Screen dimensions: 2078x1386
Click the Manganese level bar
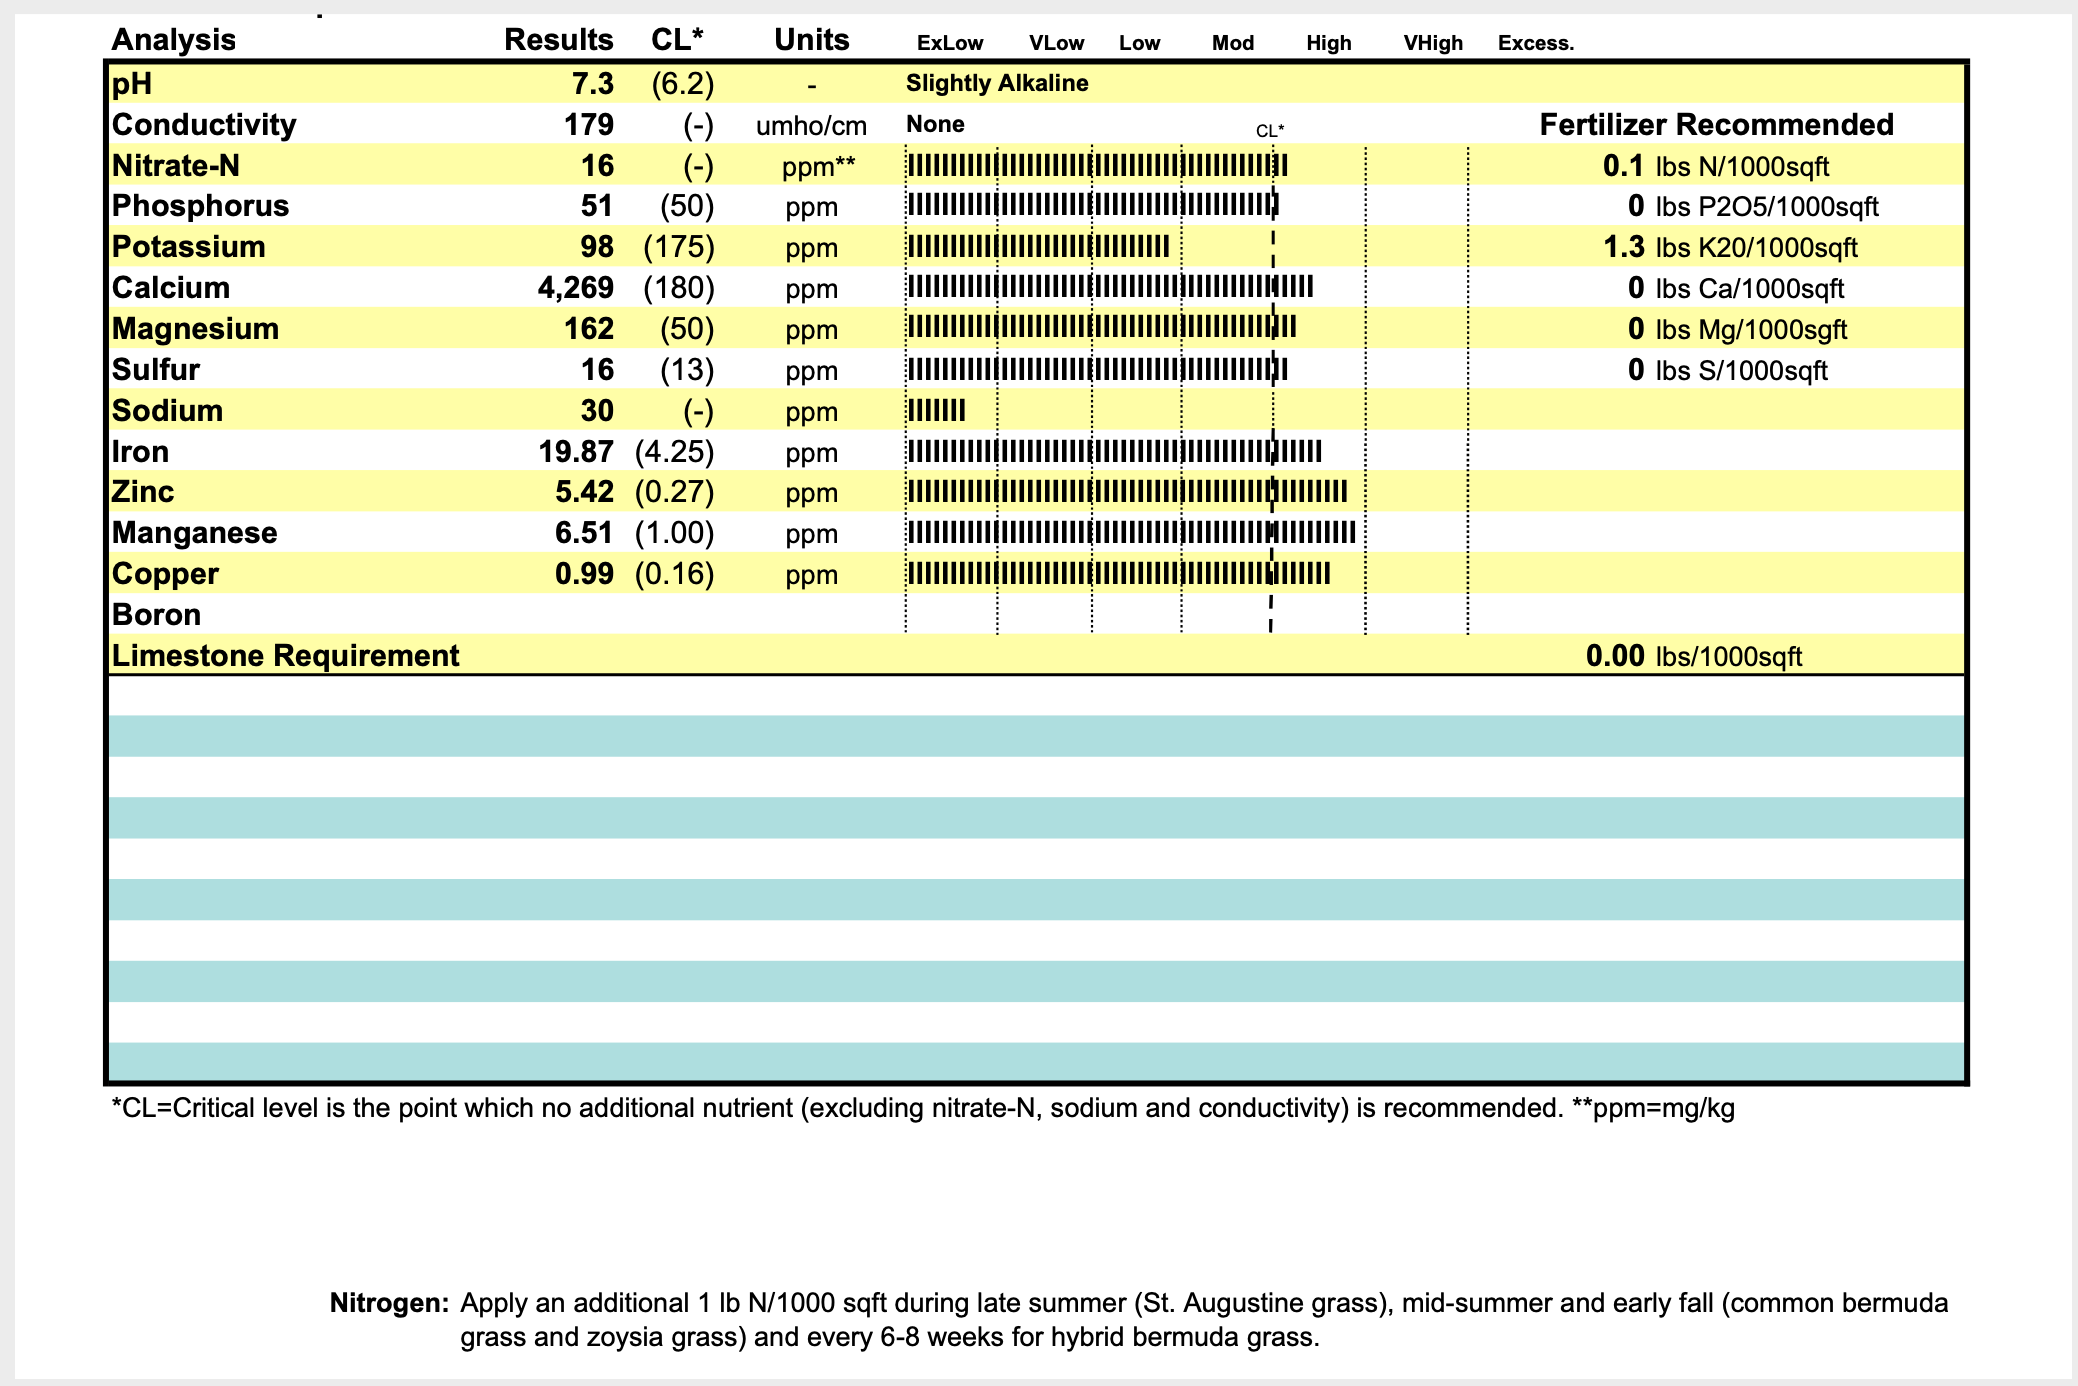pyautogui.click(x=1130, y=533)
